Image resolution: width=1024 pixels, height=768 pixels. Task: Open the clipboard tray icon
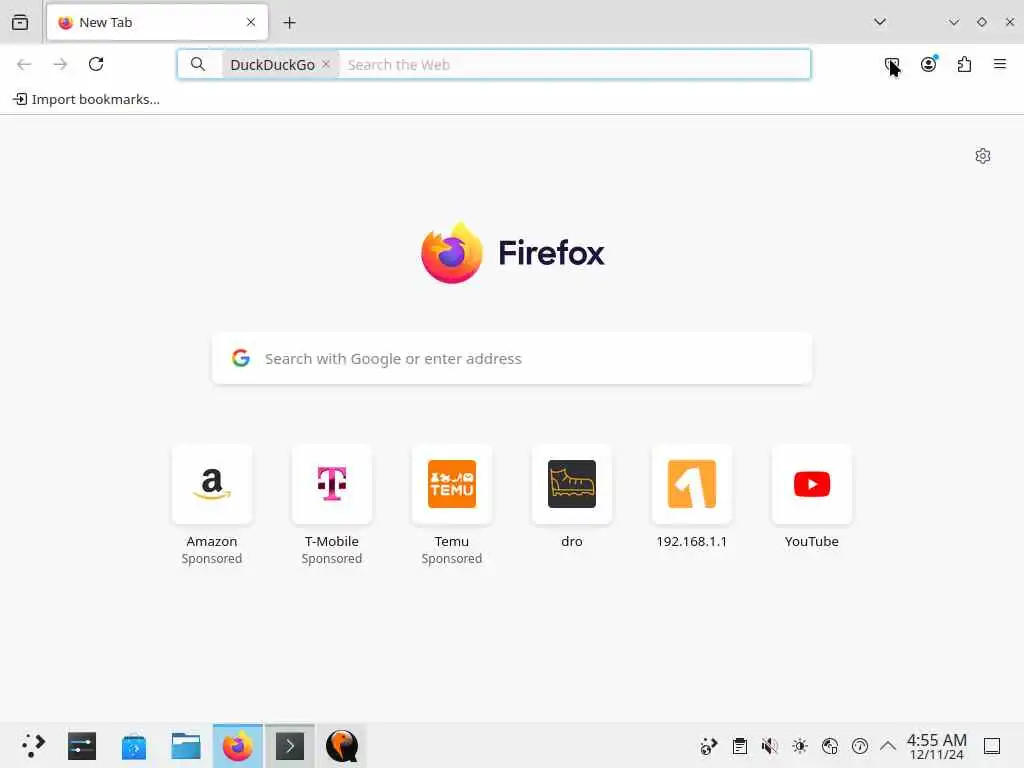coord(739,746)
